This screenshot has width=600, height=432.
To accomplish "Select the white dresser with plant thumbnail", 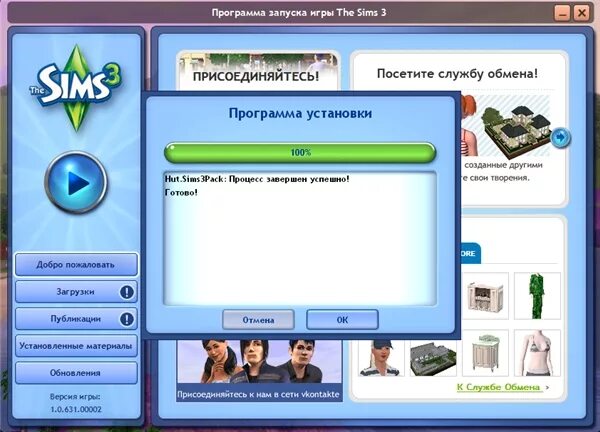I will click(485, 353).
